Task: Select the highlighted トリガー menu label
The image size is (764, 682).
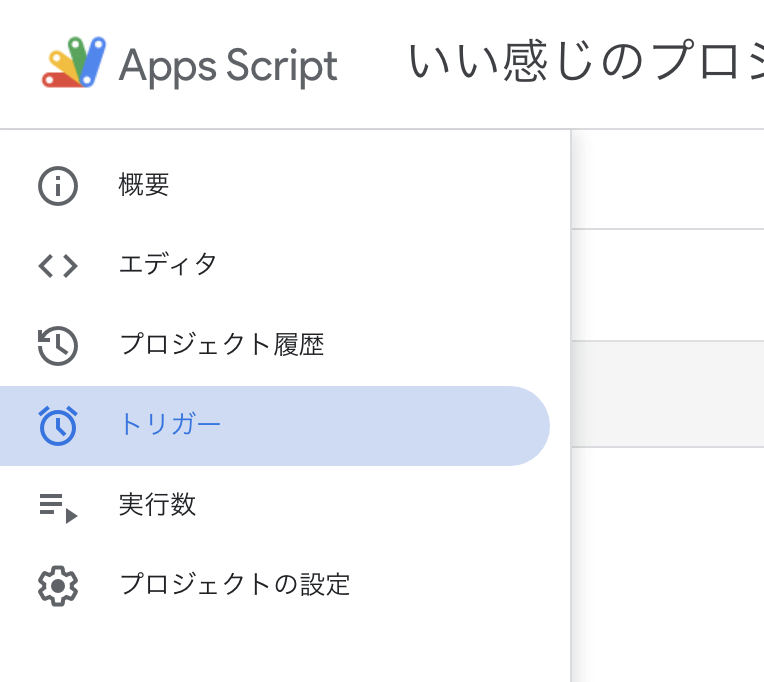Action: coord(170,425)
